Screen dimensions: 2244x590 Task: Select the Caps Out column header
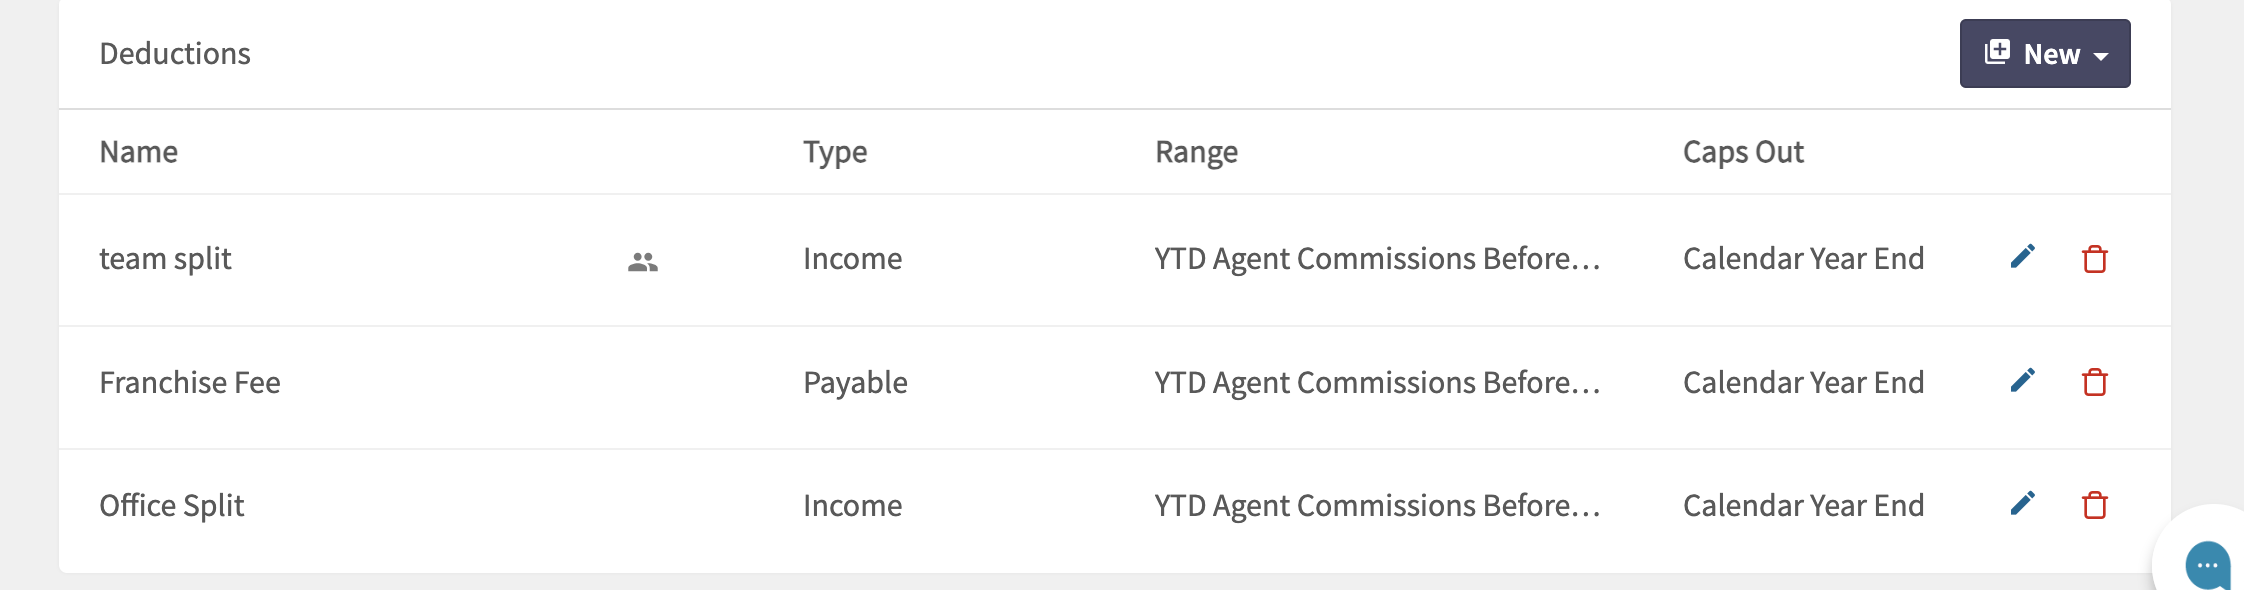(1743, 152)
